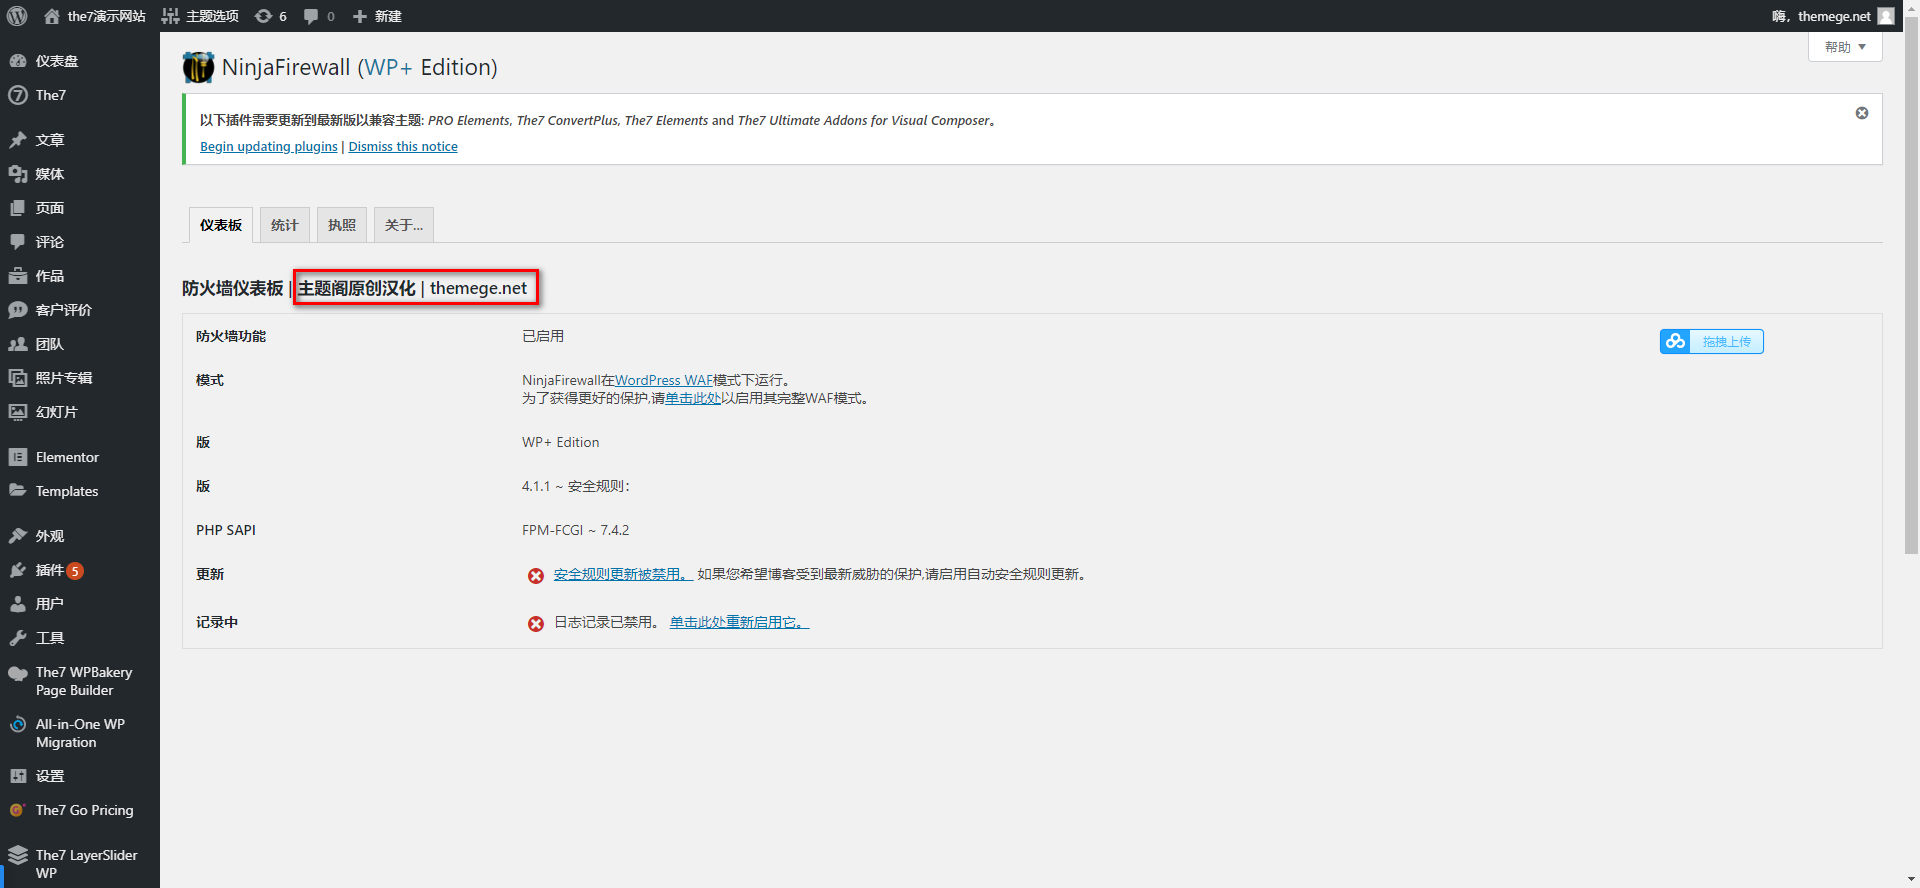Open 外观 appearance menu in sidebar

click(x=80, y=536)
